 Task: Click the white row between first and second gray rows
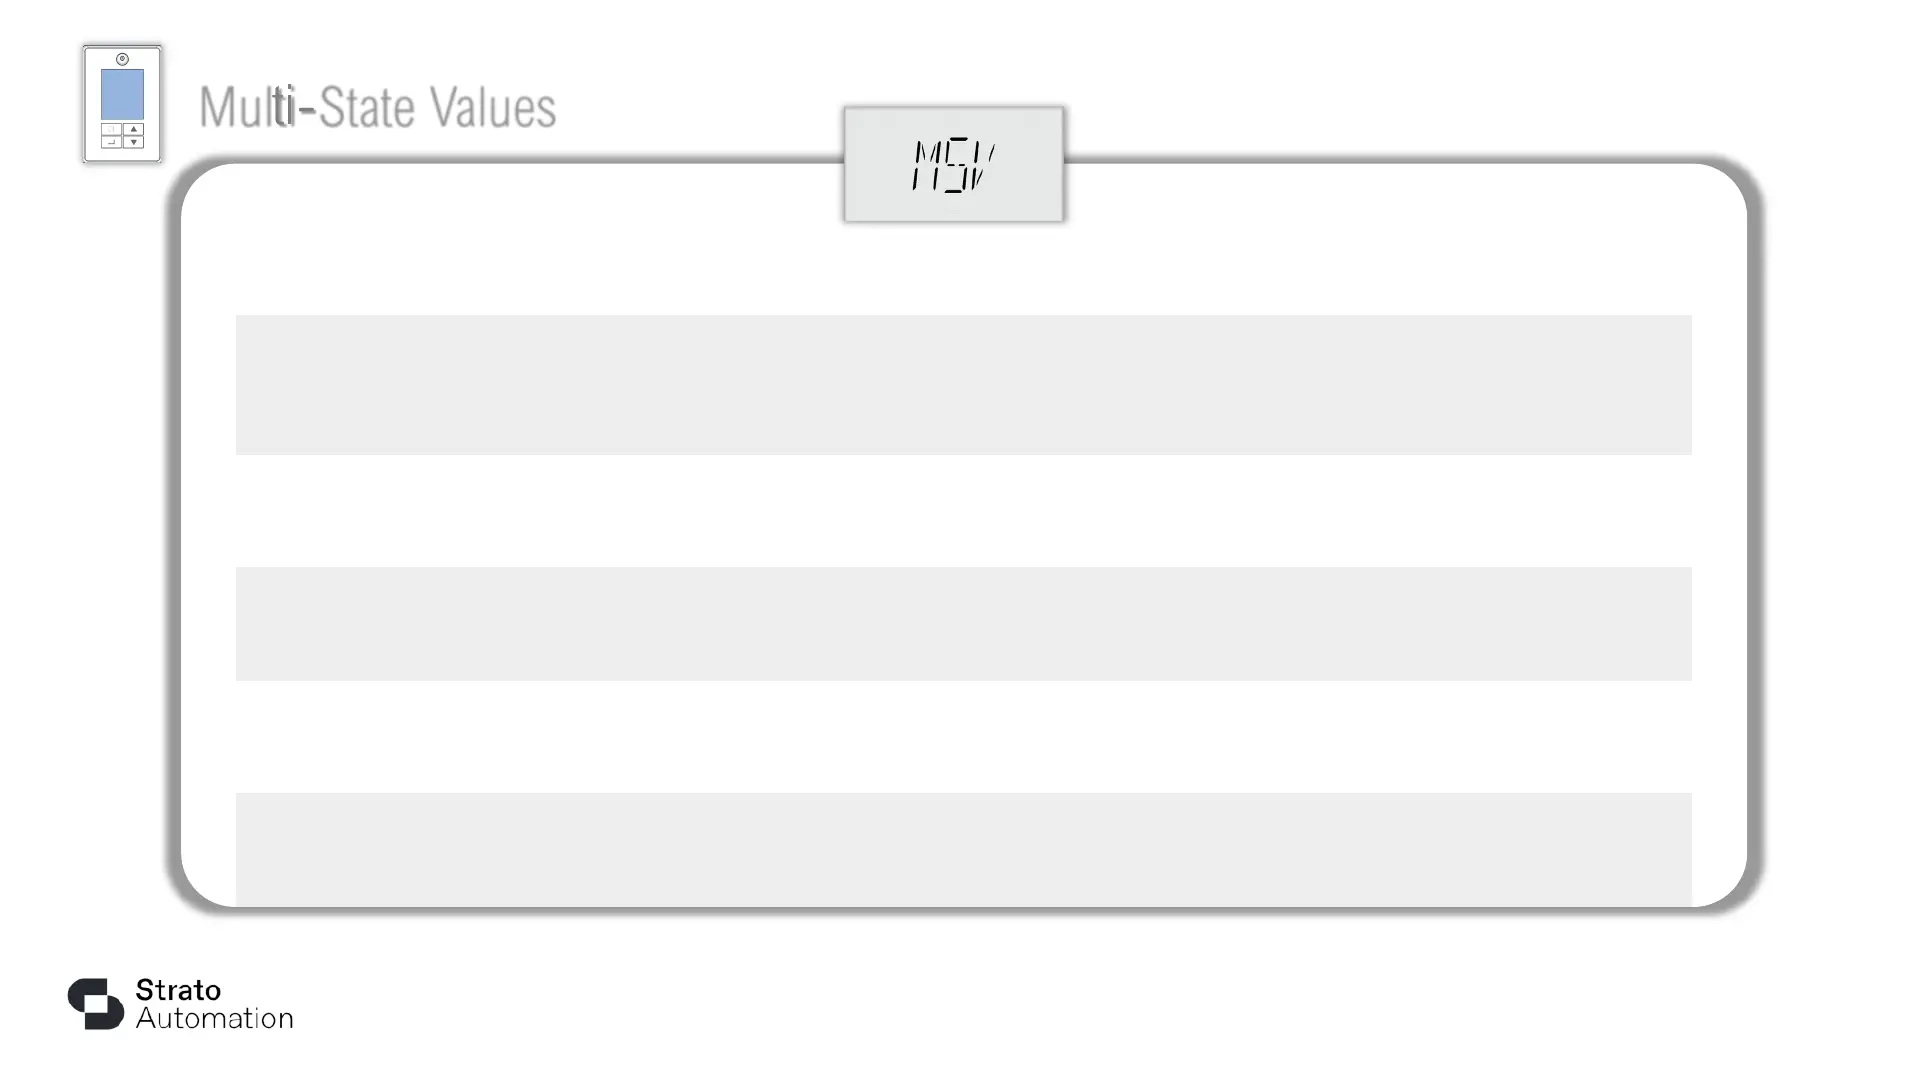click(x=963, y=510)
